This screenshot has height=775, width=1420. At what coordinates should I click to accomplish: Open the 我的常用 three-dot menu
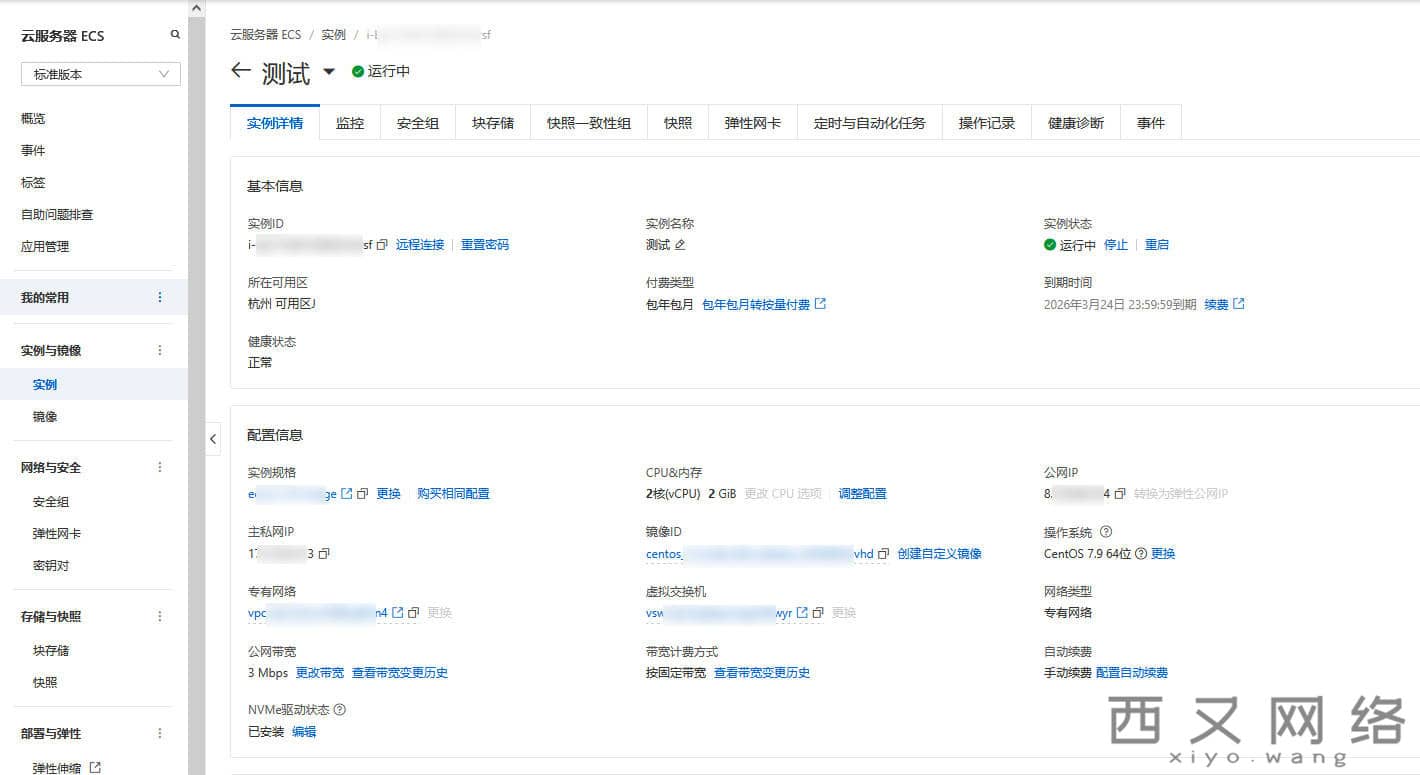click(x=160, y=298)
